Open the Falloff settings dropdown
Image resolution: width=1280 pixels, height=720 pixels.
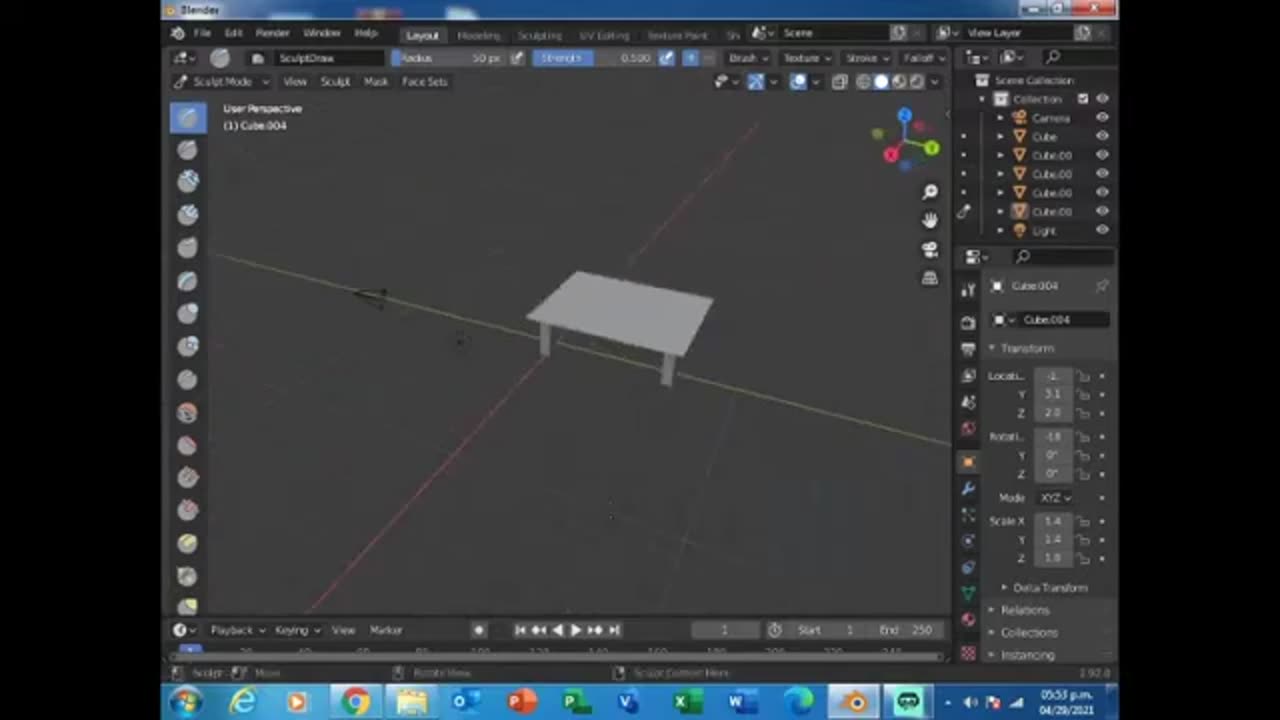point(924,58)
